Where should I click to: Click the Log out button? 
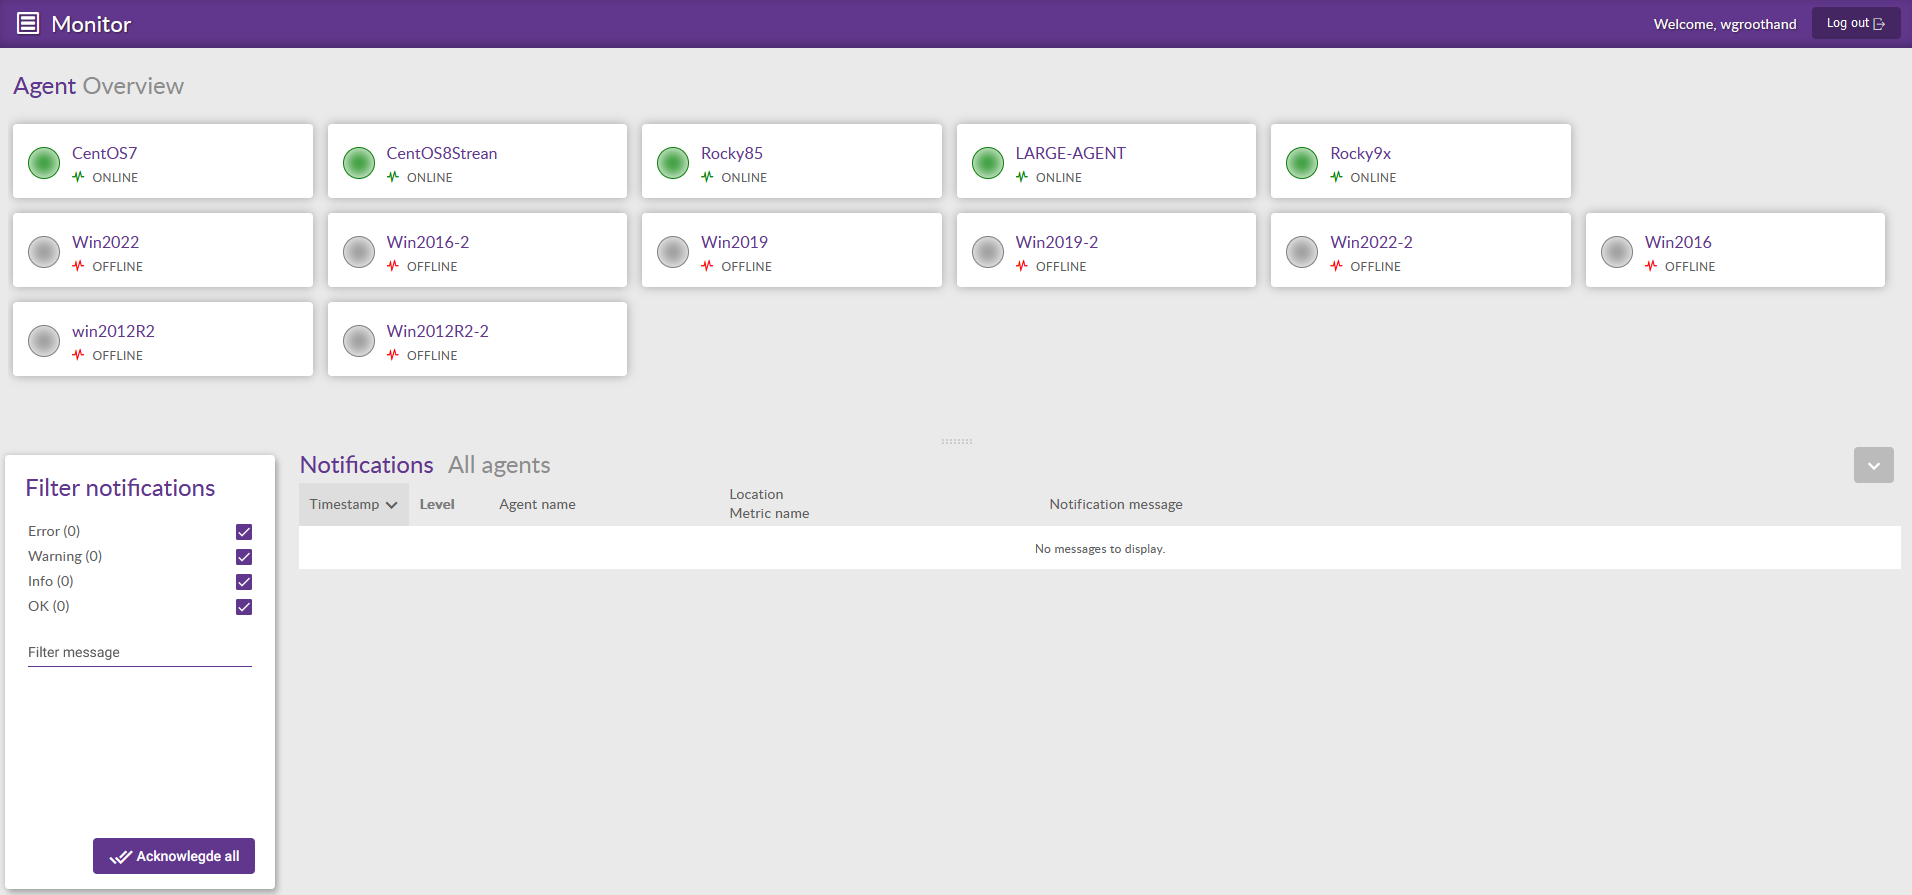point(1855,23)
